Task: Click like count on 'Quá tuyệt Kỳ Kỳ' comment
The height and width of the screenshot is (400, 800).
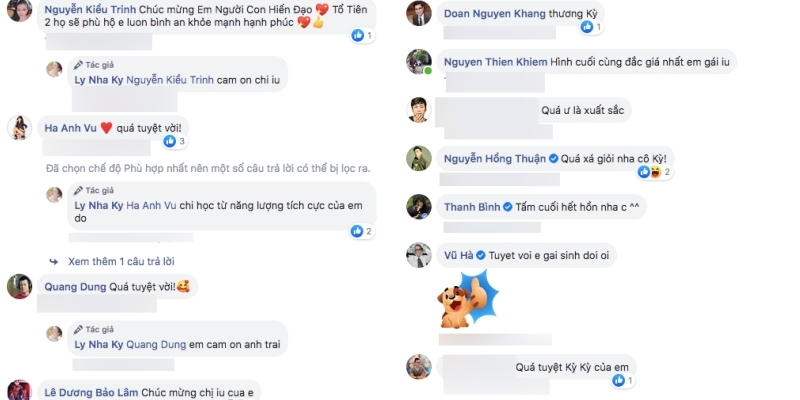Action: [623, 380]
